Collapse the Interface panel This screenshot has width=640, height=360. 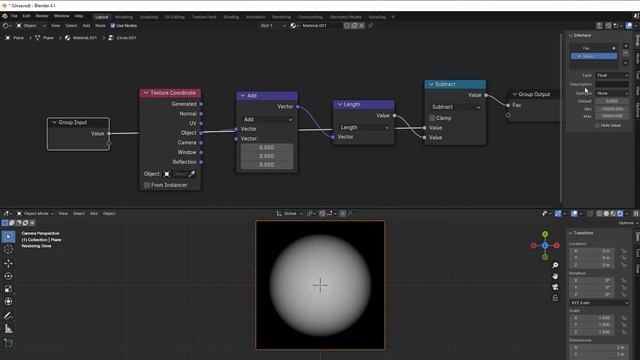click(571, 36)
